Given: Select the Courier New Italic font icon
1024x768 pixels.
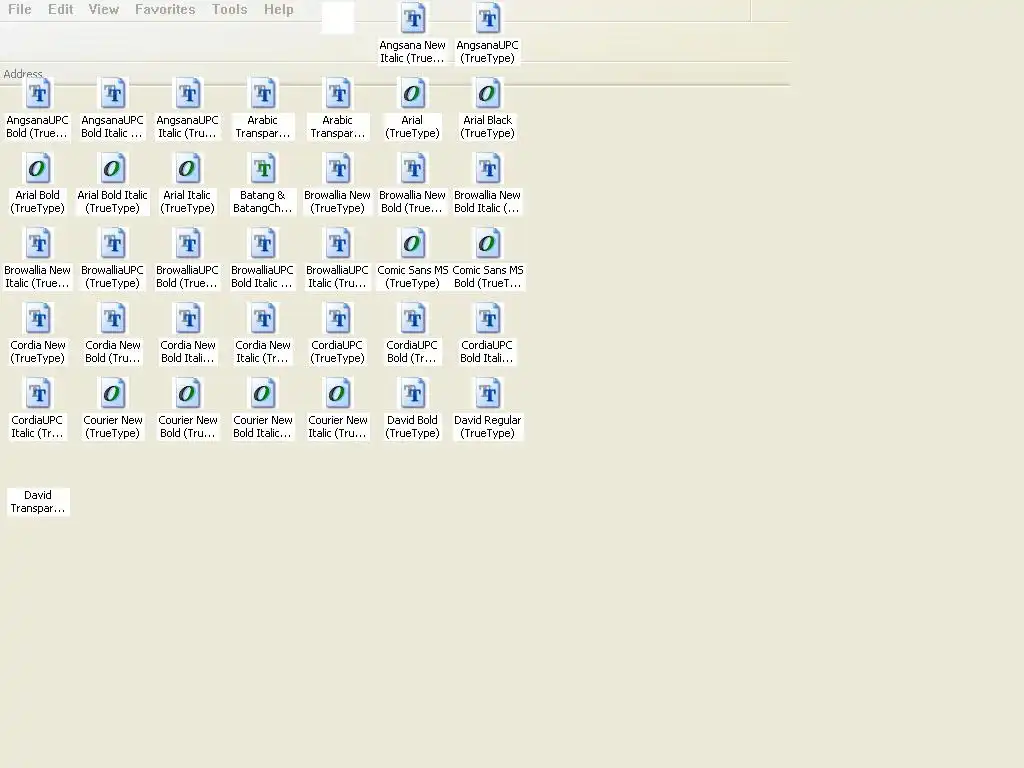Looking at the screenshot, I should [x=338, y=394].
